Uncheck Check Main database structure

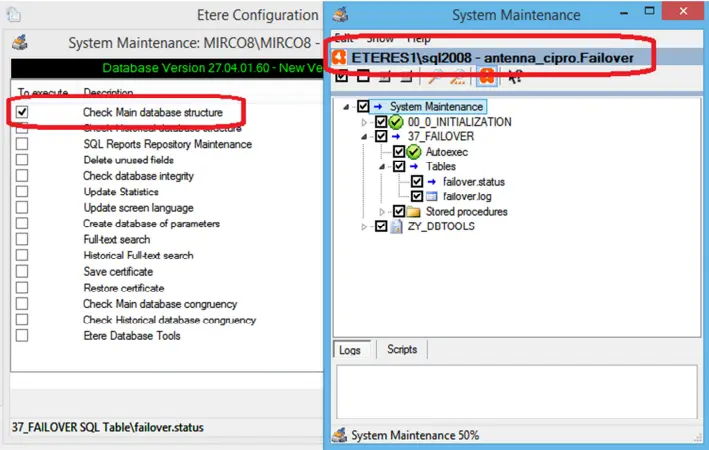point(22,112)
